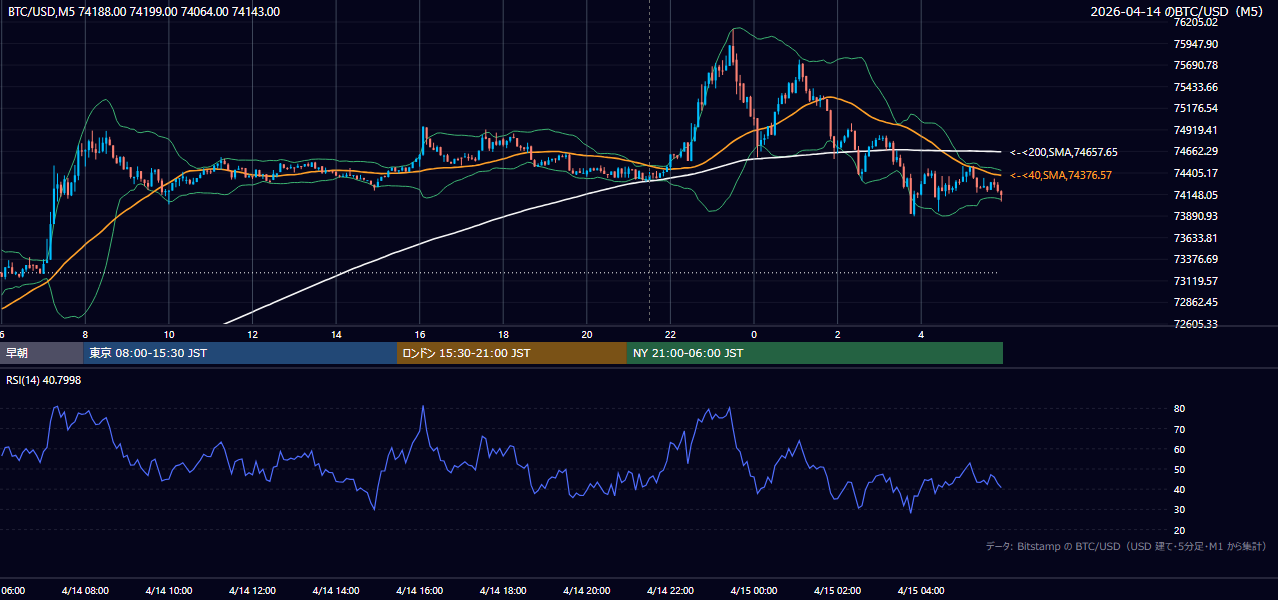
Task: Click the 2026-04-14 BTC/USD (M5) chart title
Action: [1178, 12]
